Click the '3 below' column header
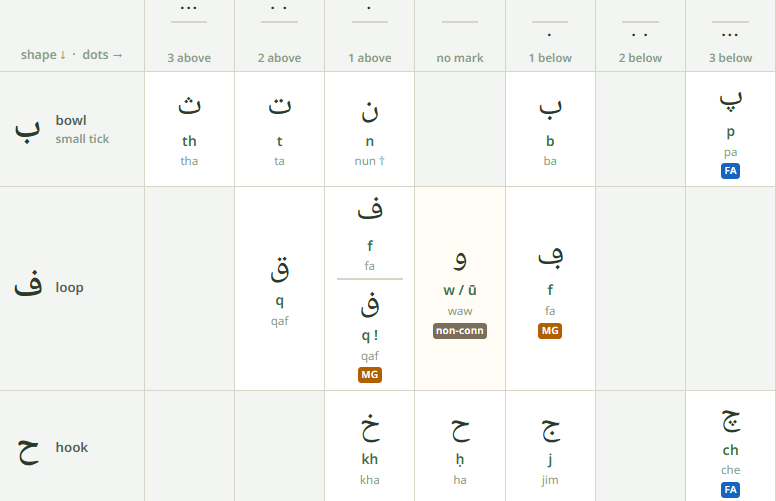 [730, 35]
